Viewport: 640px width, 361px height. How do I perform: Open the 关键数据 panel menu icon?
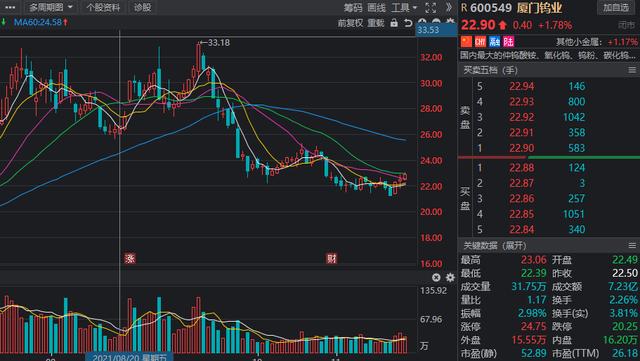pyautogui.click(x=632, y=245)
